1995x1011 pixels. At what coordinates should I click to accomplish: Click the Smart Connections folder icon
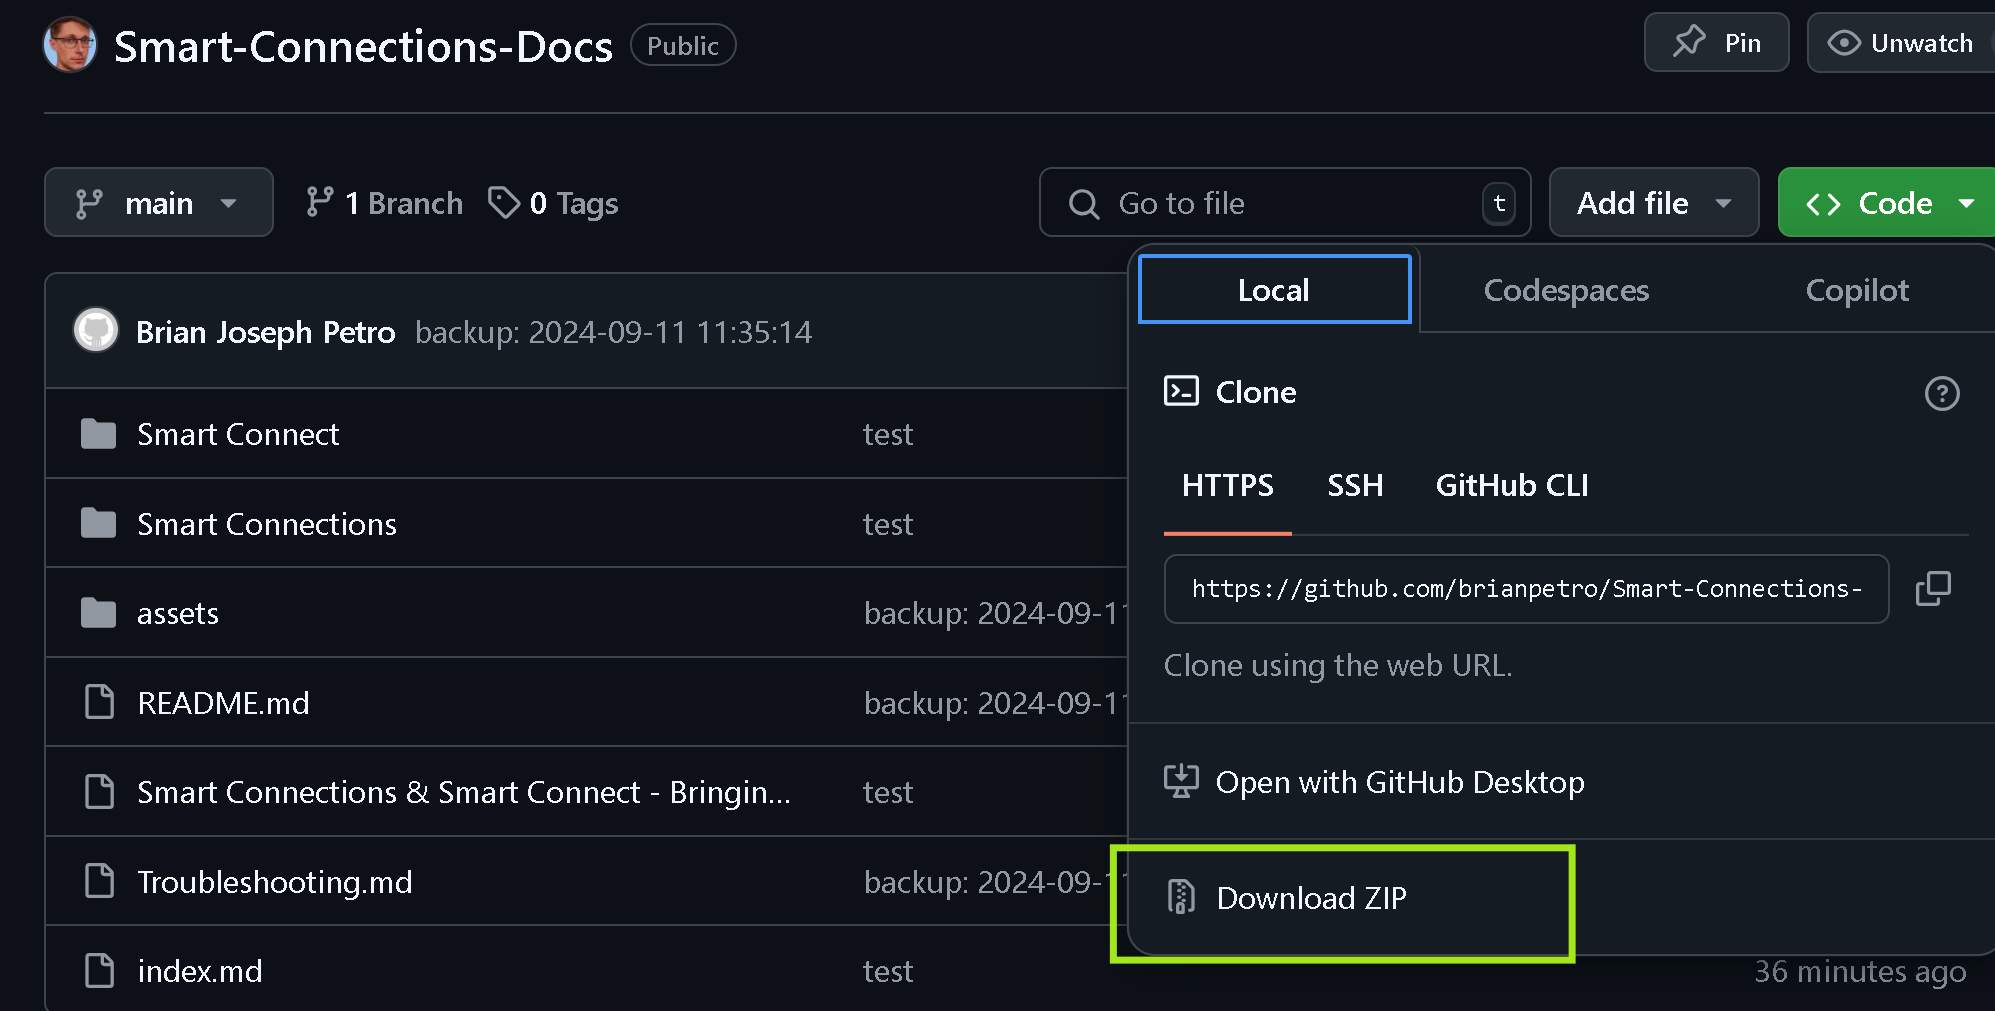pos(98,522)
